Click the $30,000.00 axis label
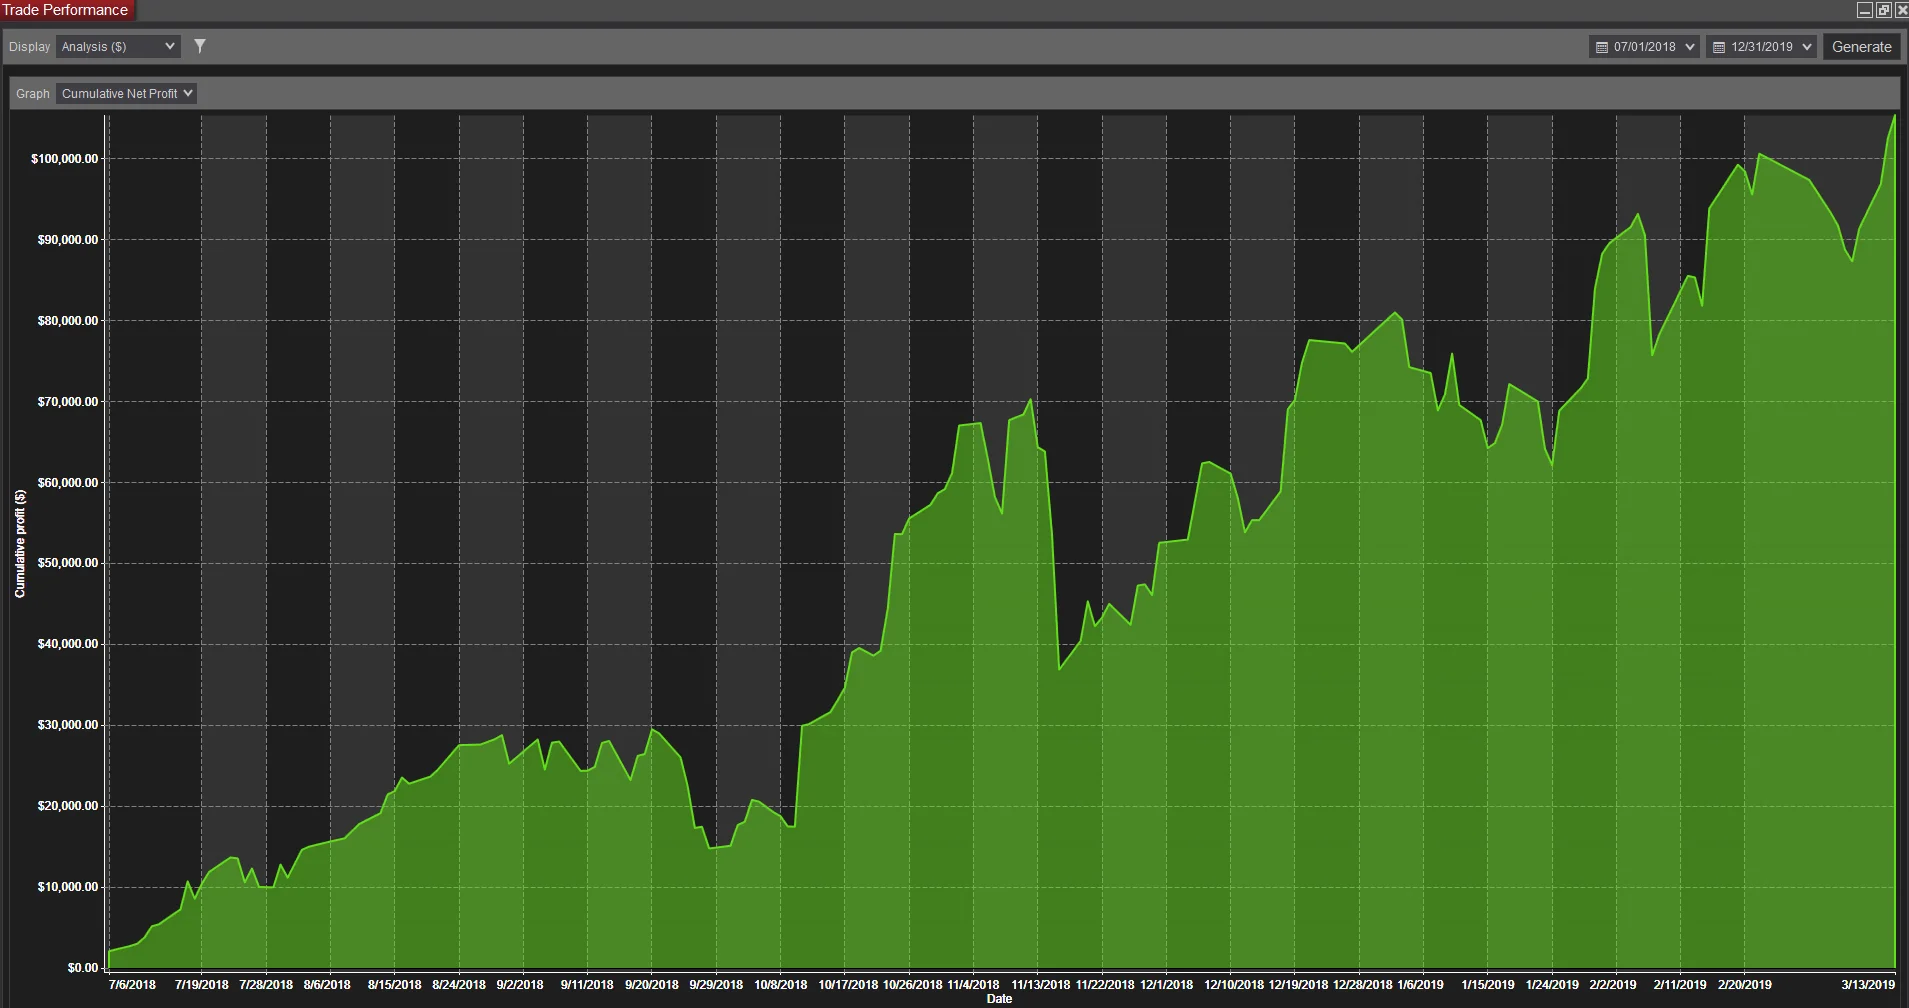Screen dimensions: 1909x1008 click(68, 725)
